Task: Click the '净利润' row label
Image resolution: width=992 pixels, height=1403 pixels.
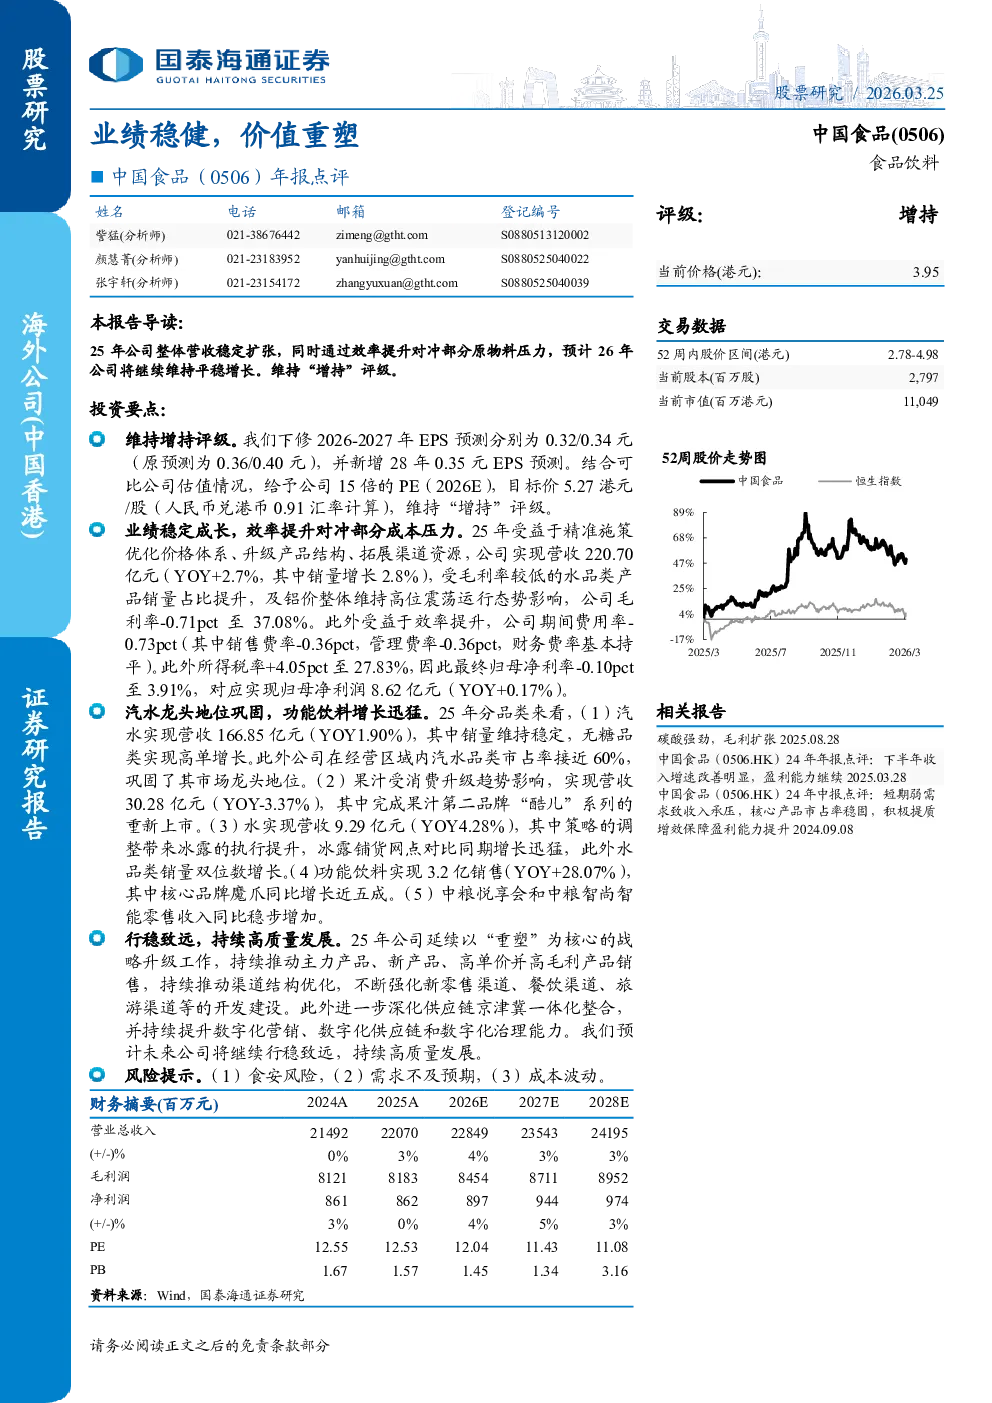Action: (110, 1199)
